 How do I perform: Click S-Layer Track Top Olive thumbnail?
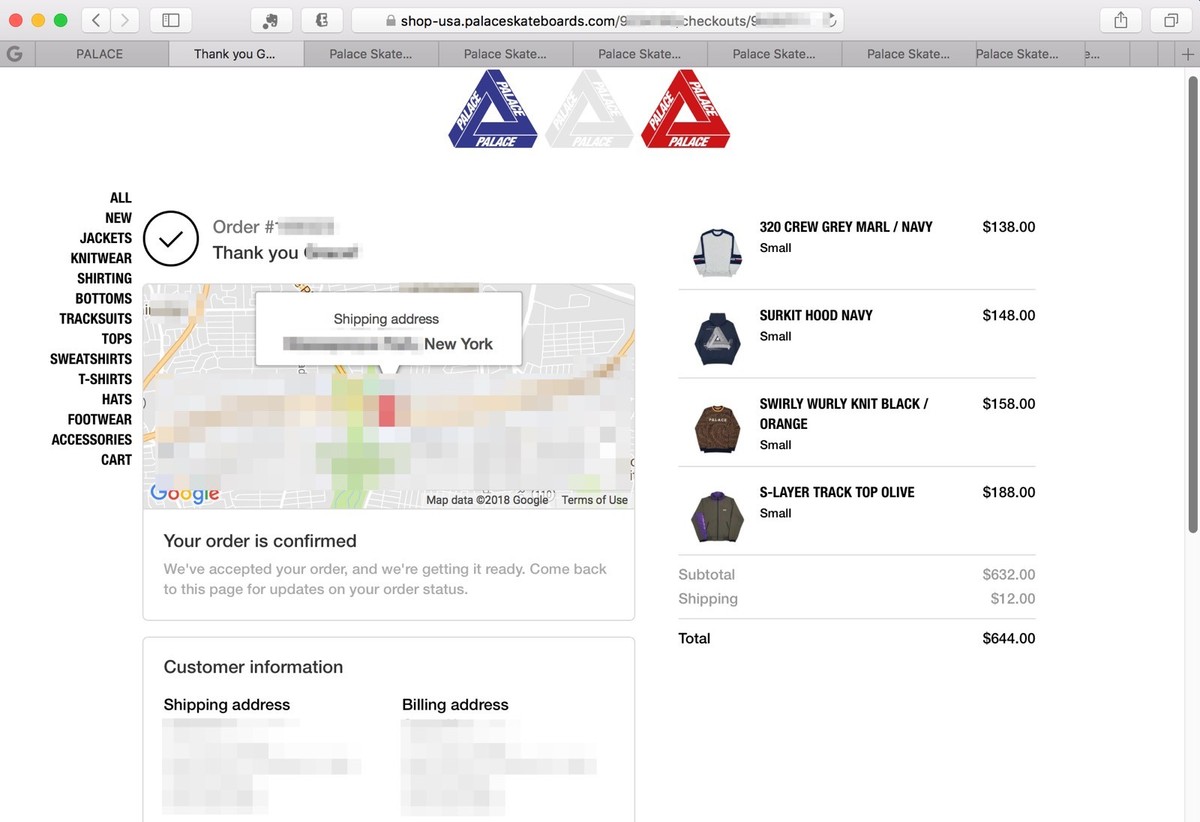pos(717,517)
